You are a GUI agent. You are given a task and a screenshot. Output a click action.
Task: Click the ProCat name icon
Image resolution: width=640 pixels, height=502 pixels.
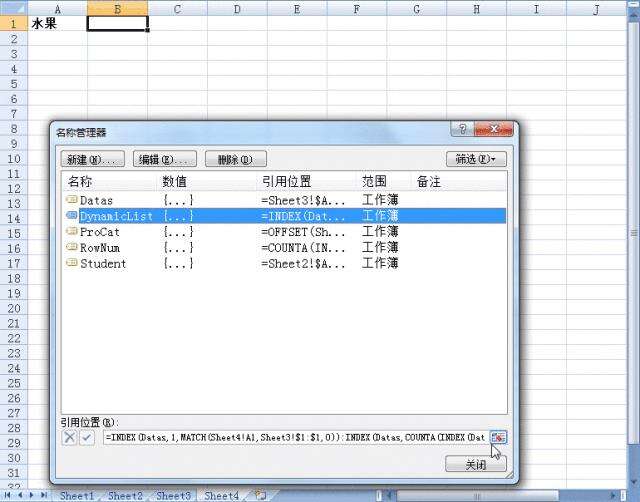pyautogui.click(x=72, y=231)
